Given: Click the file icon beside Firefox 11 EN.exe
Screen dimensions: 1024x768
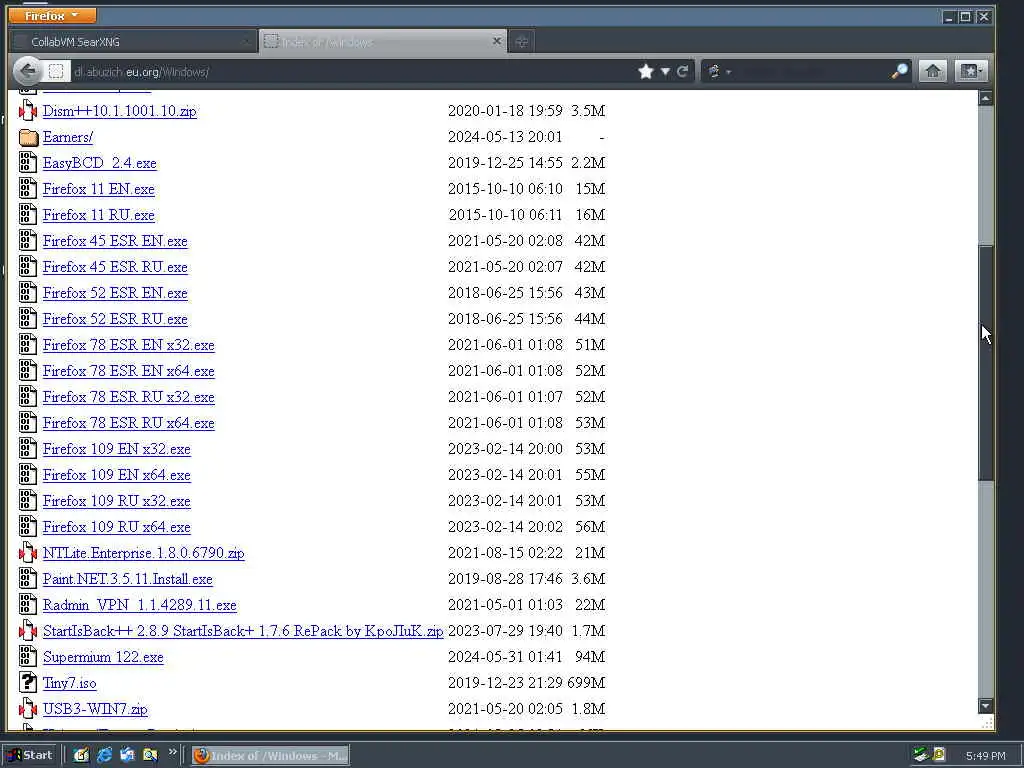Looking at the screenshot, I should click(27, 189).
